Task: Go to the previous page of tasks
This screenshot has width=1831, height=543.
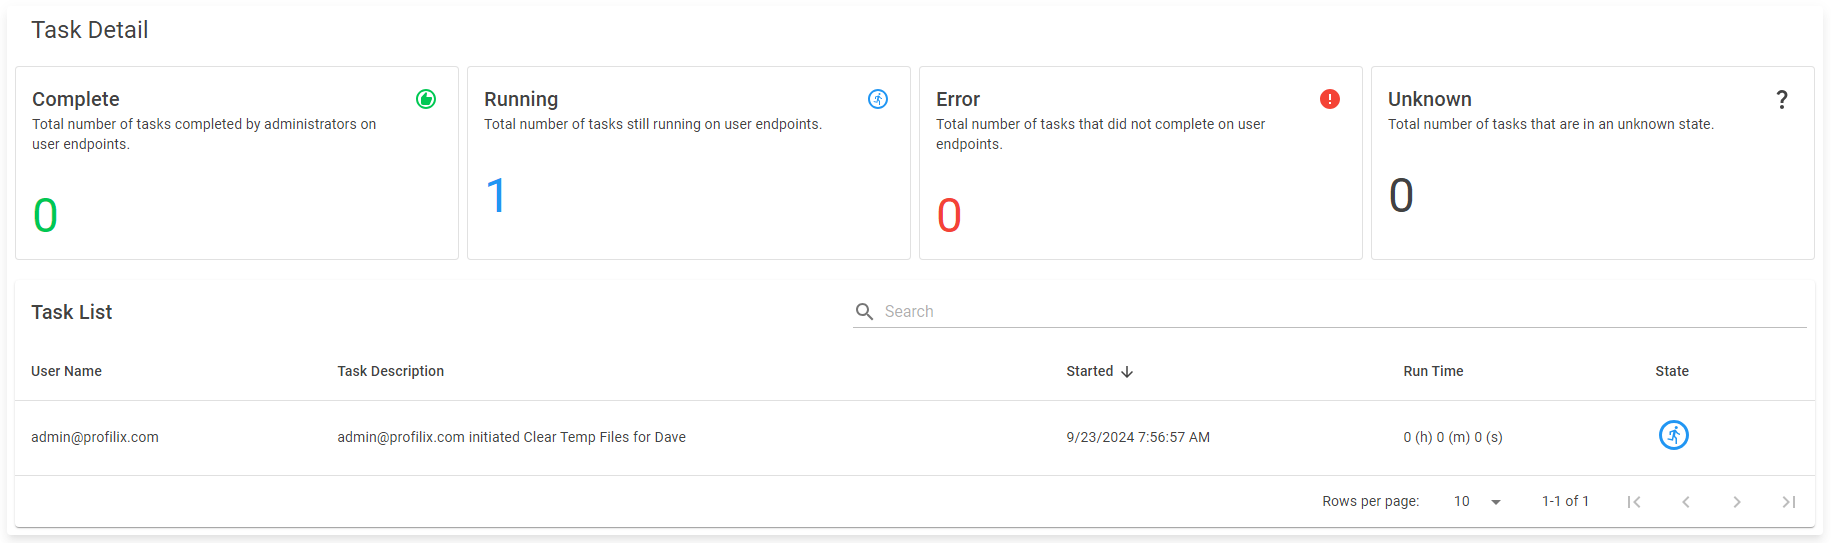Action: click(1685, 502)
